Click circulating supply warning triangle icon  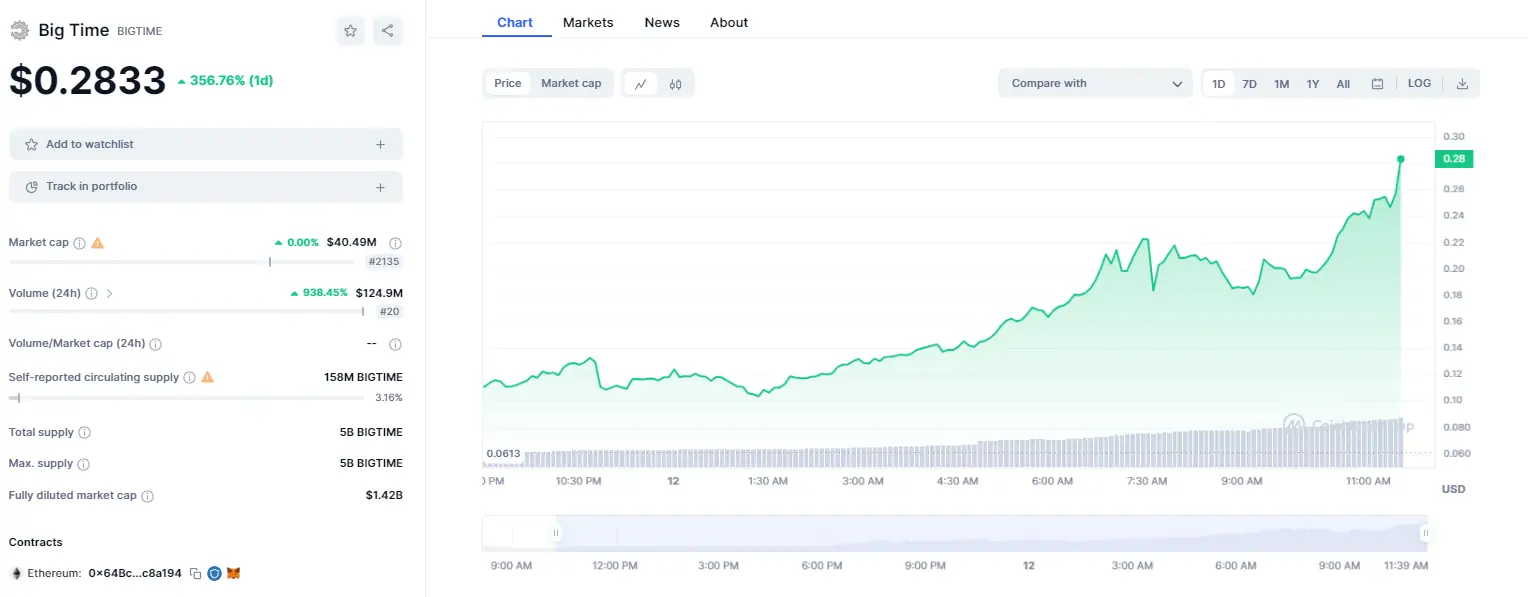[x=208, y=377]
